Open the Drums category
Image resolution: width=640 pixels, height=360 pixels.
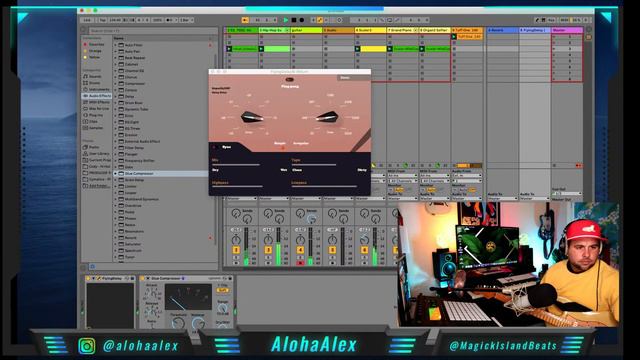[x=94, y=83]
